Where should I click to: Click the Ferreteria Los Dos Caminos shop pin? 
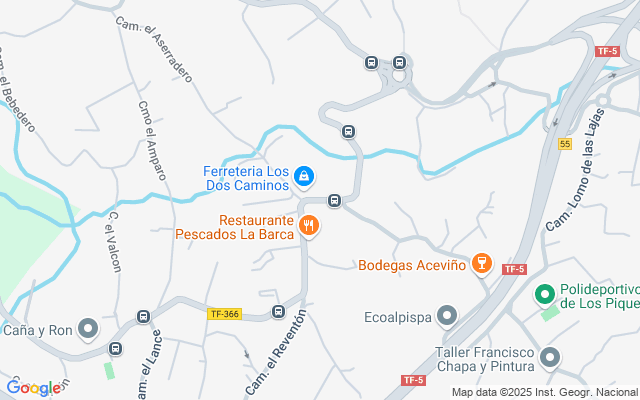(304, 178)
